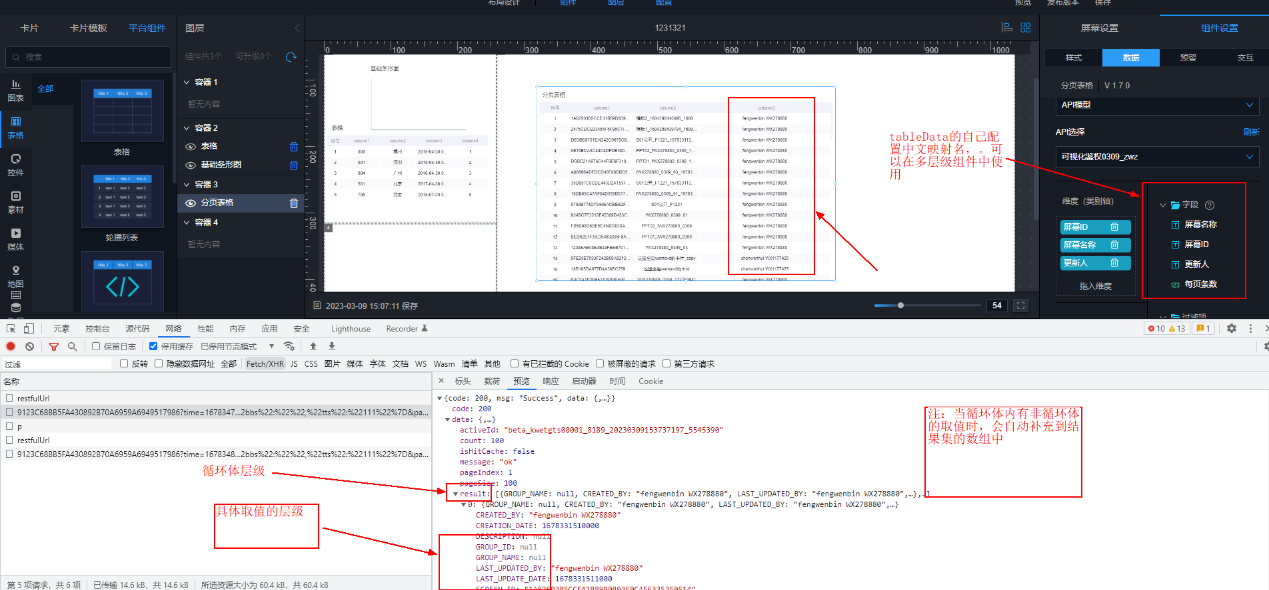This screenshot has height=590, width=1269.
Task: Delete the 表格 layer via trash icon
Action: 293,147
